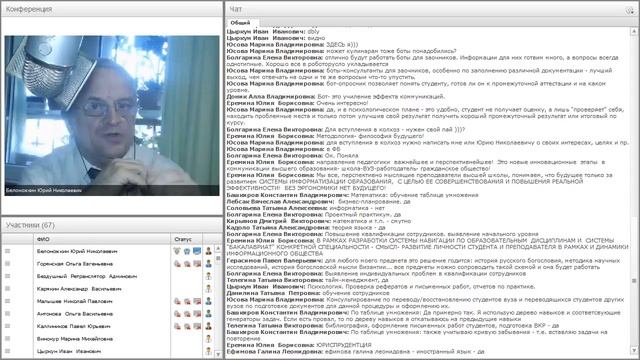
Task: Click the Конференция panel header
Action: click(x=112, y=9)
